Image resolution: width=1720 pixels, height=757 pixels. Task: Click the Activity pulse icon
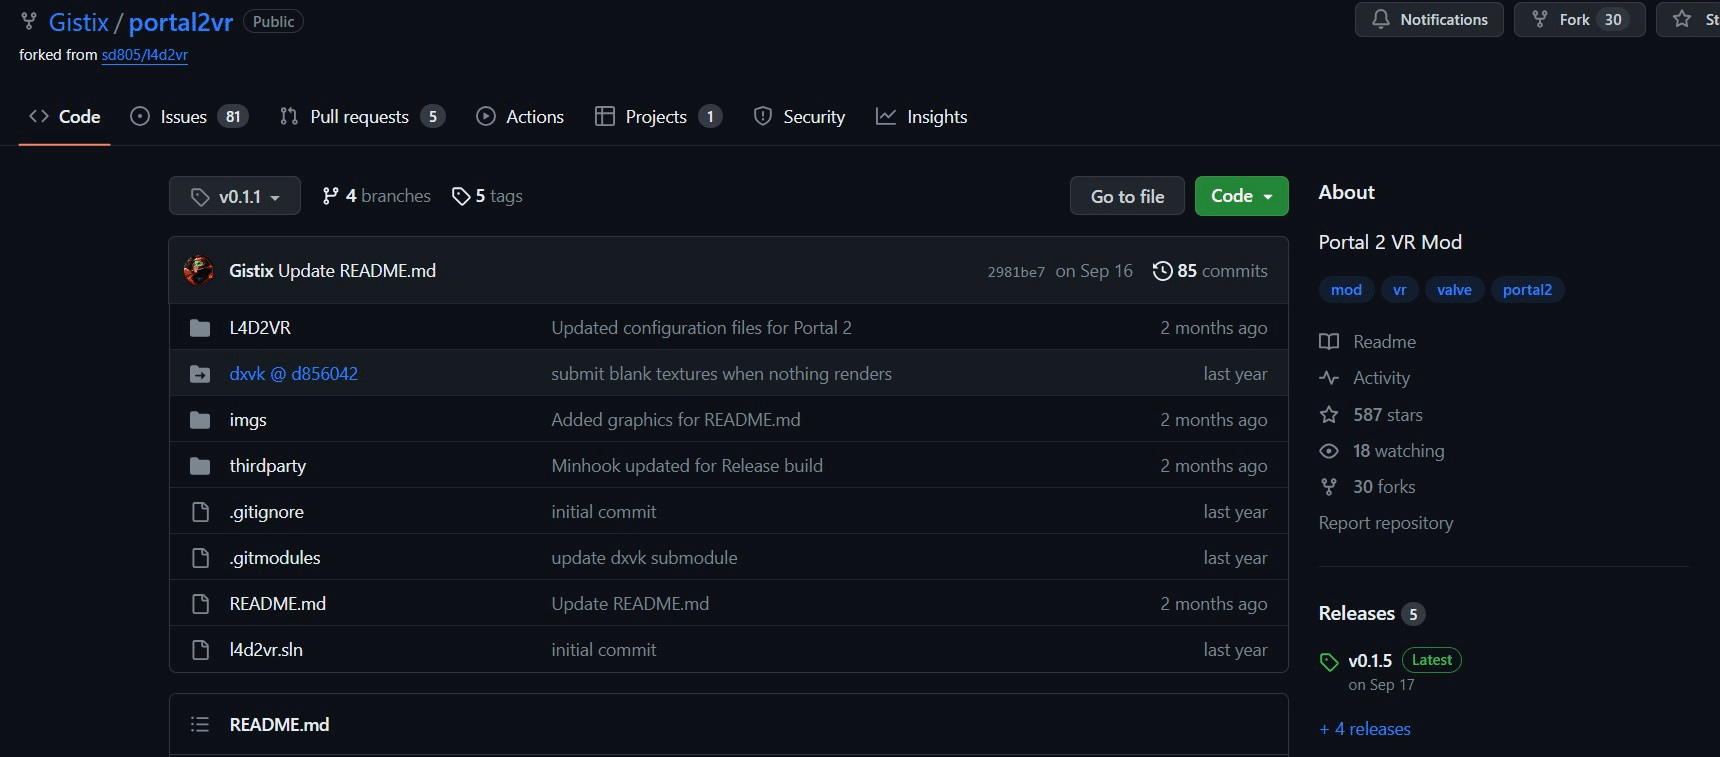point(1329,378)
